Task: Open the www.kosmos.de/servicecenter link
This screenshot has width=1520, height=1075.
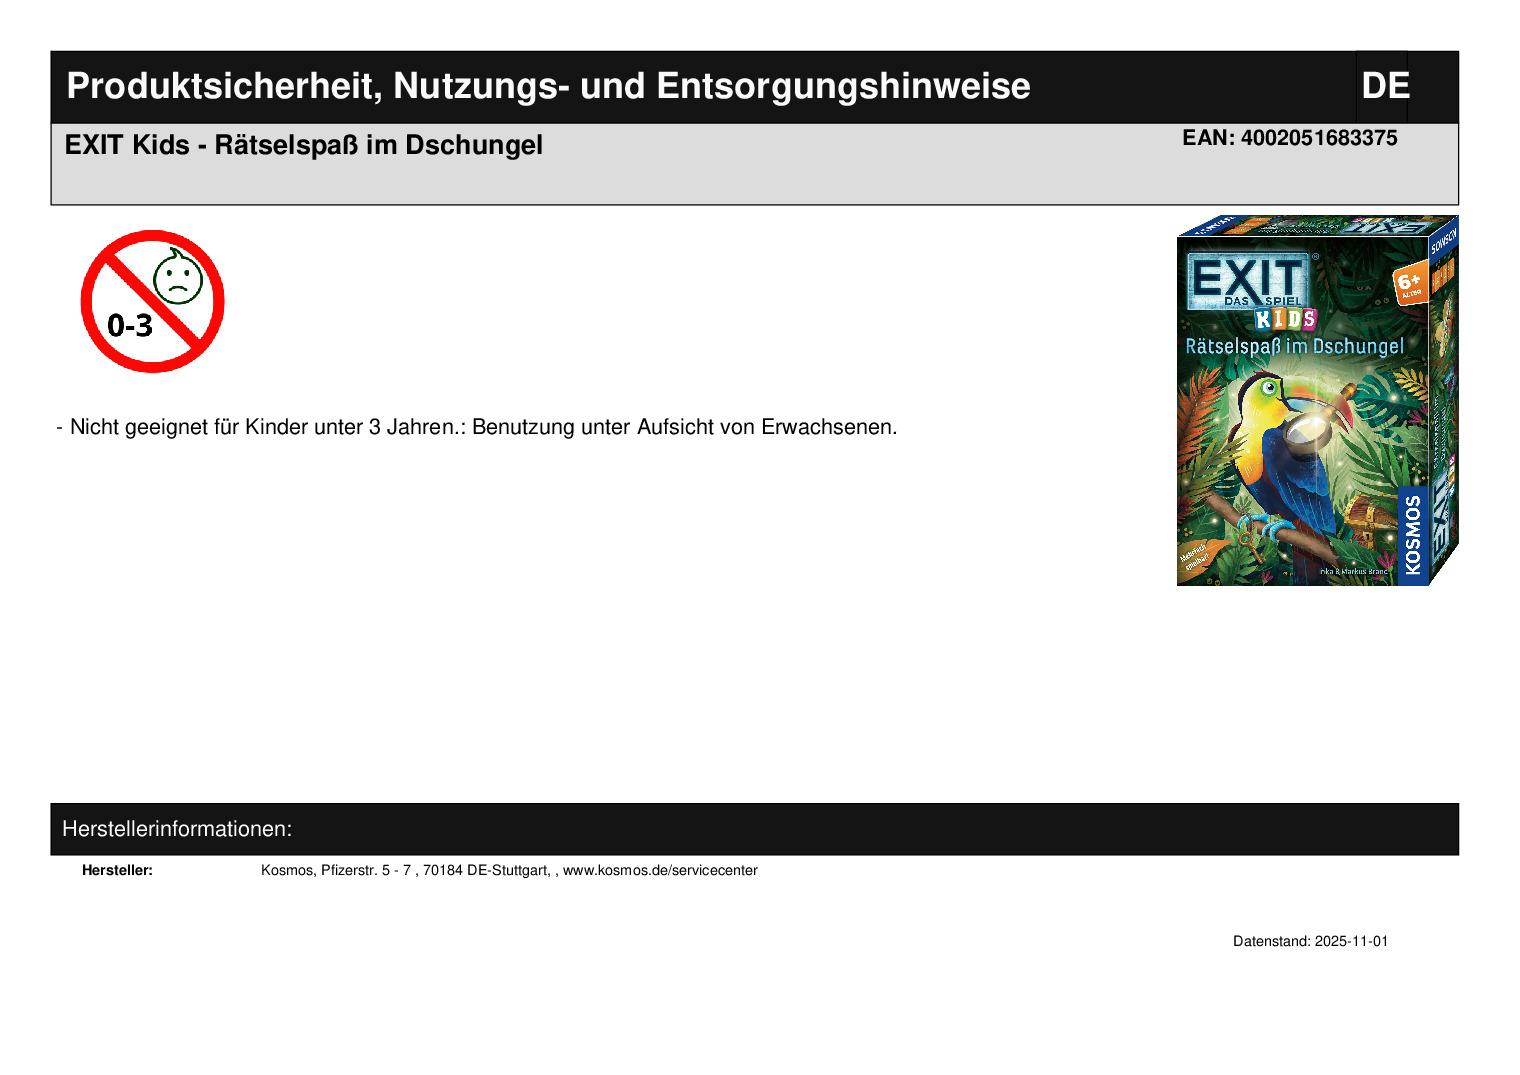Action: (660, 871)
